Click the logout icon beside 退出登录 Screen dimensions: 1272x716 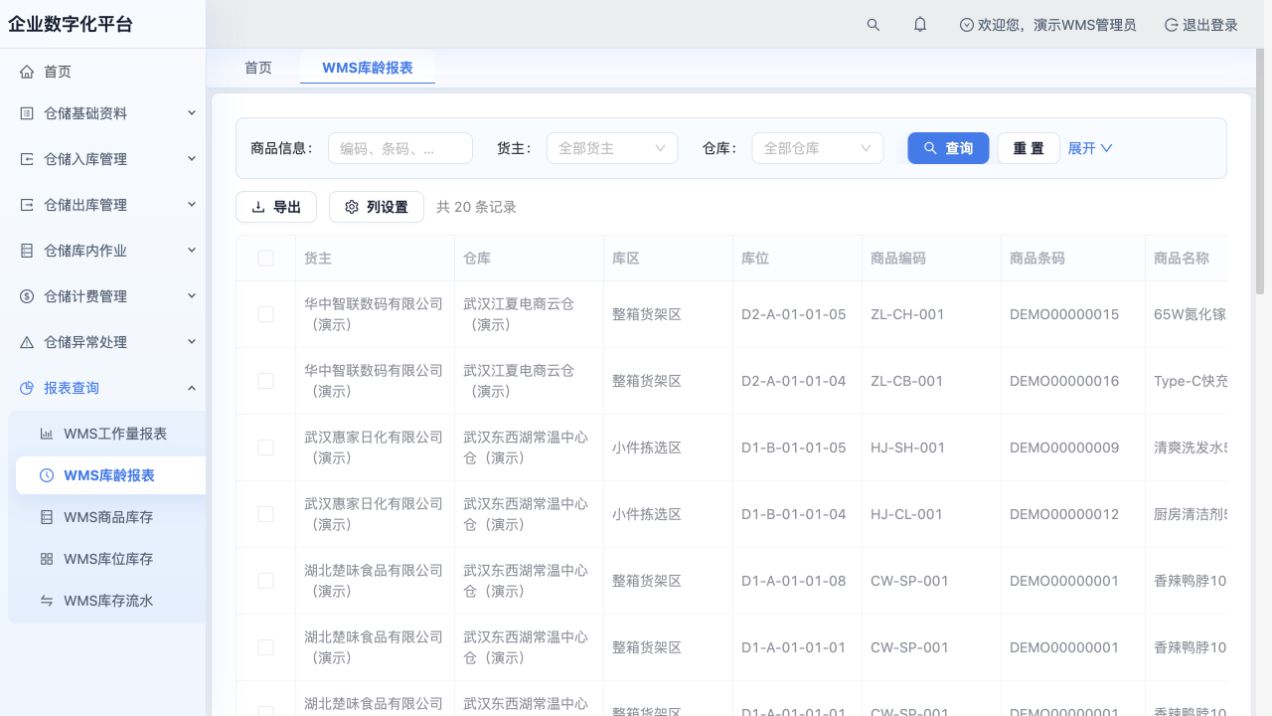(1171, 25)
